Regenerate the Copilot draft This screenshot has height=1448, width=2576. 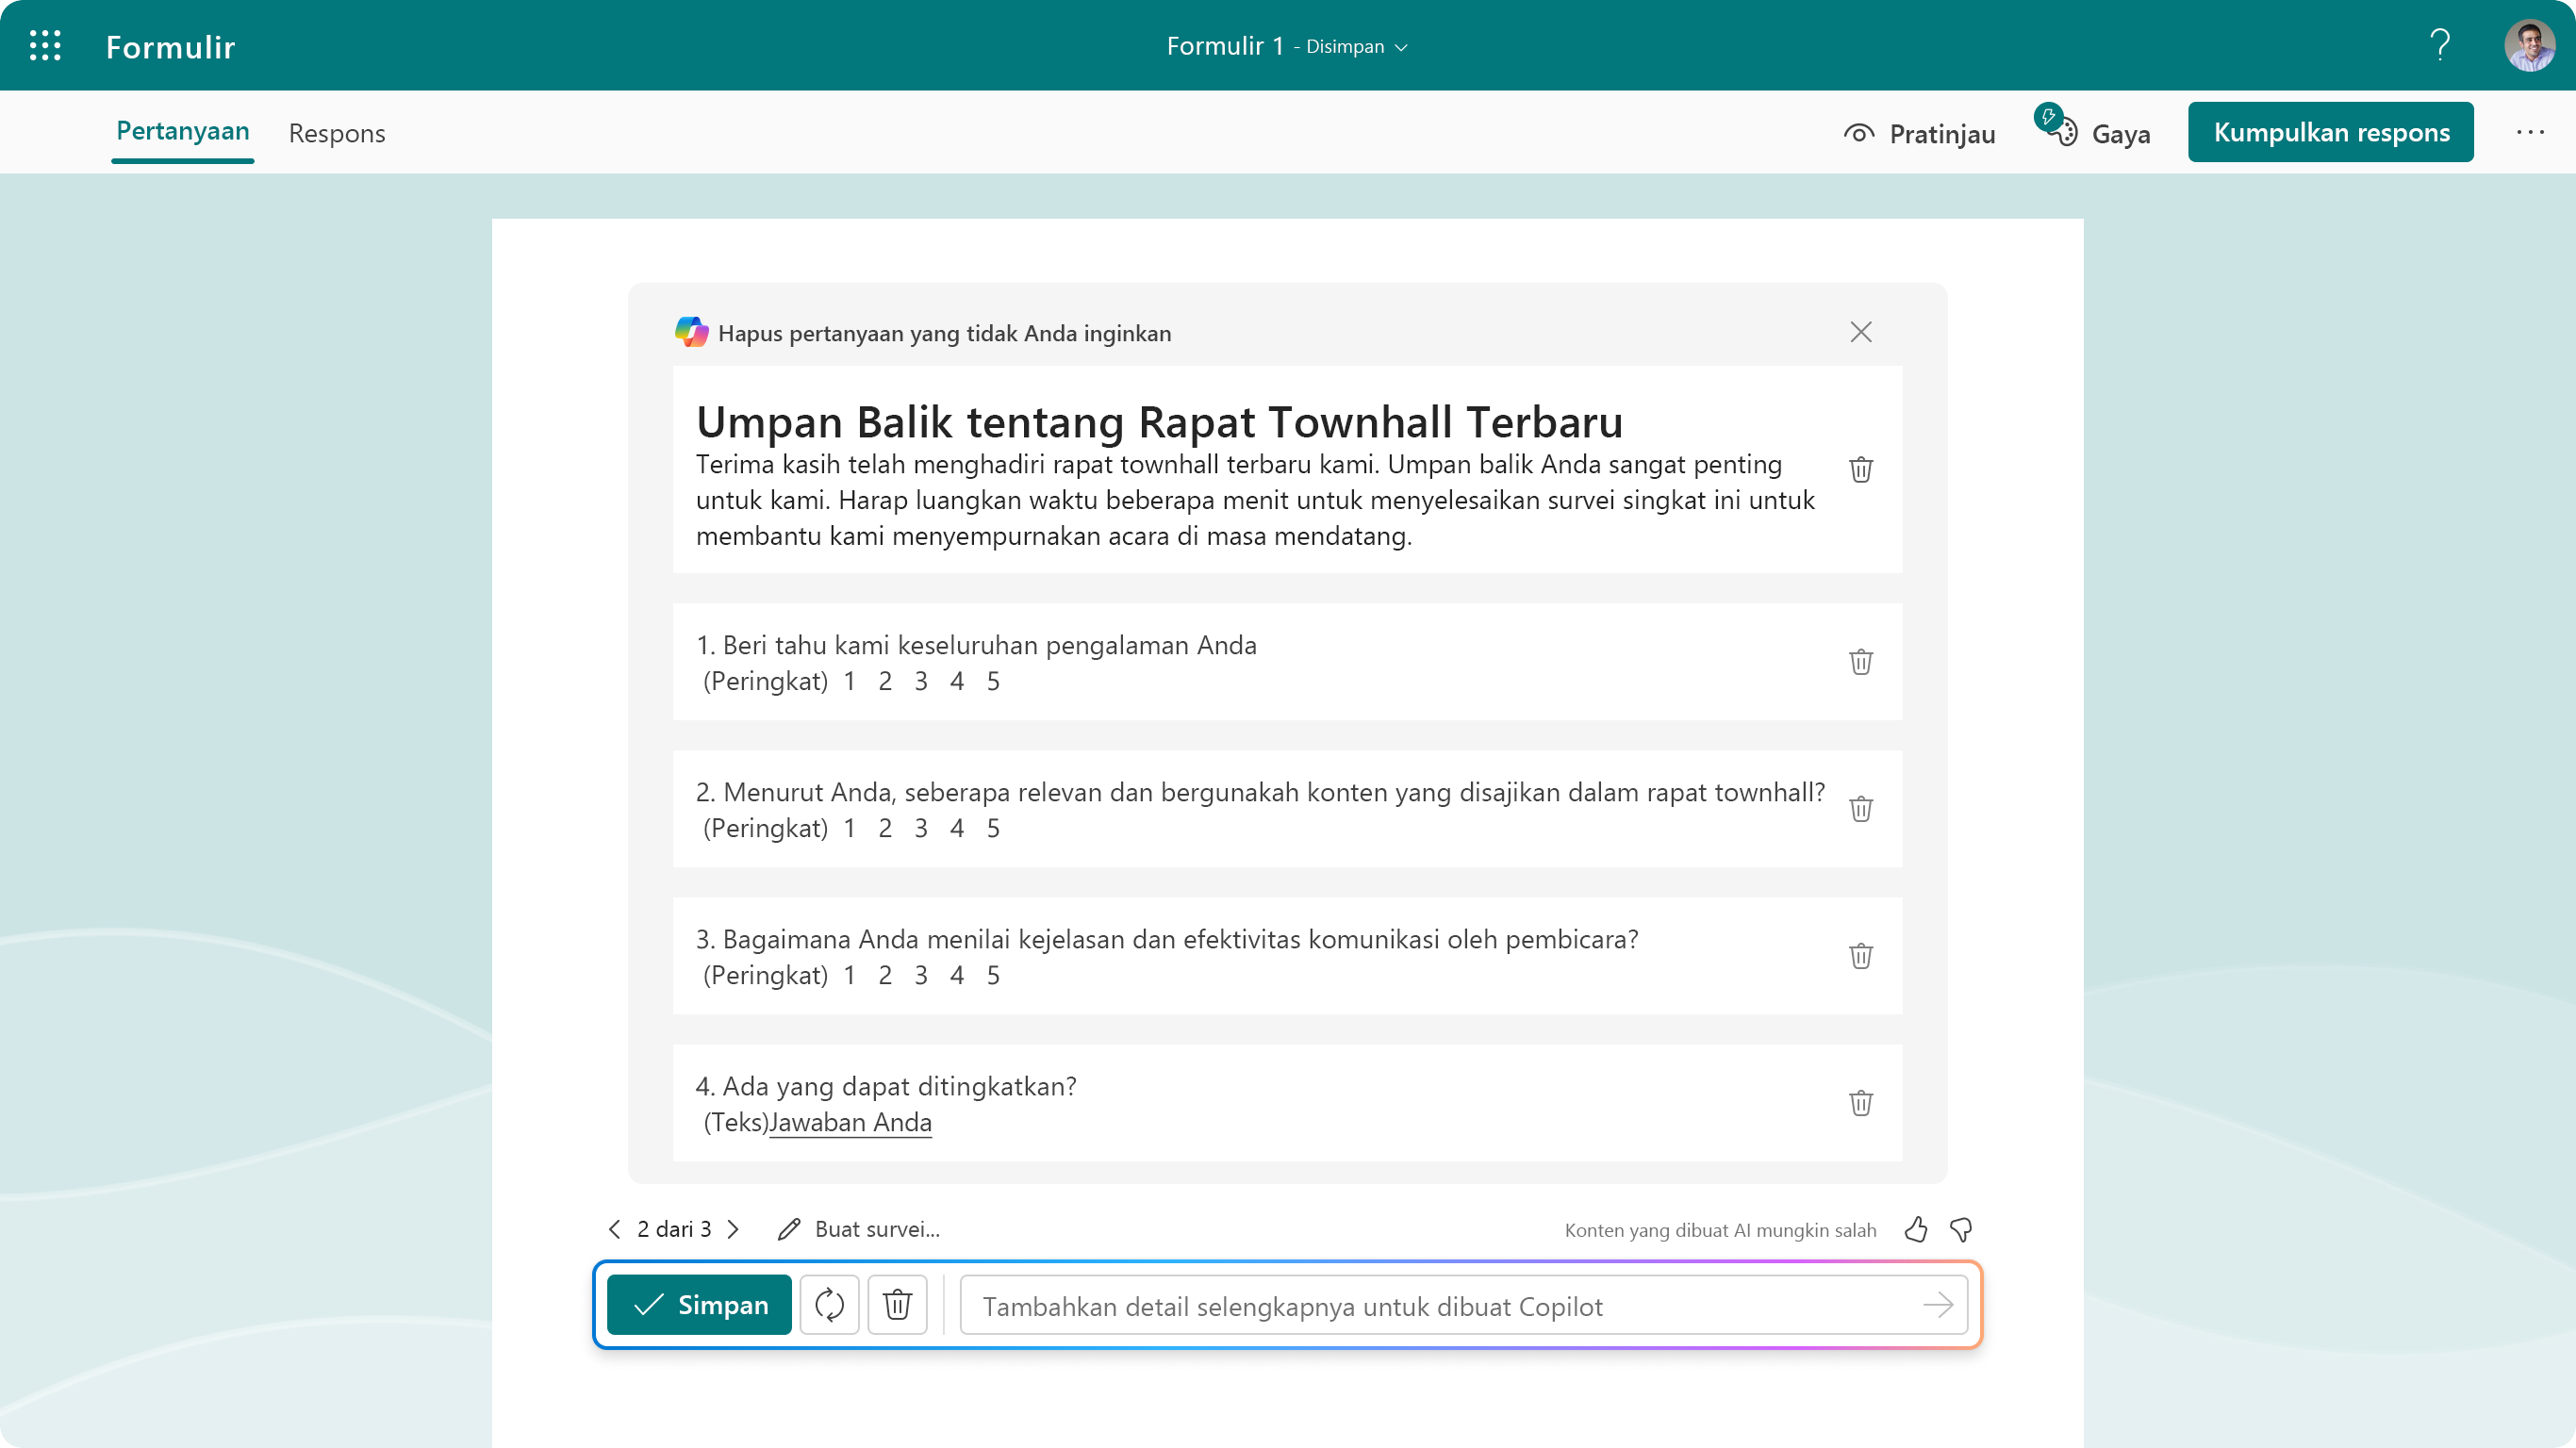coord(829,1305)
